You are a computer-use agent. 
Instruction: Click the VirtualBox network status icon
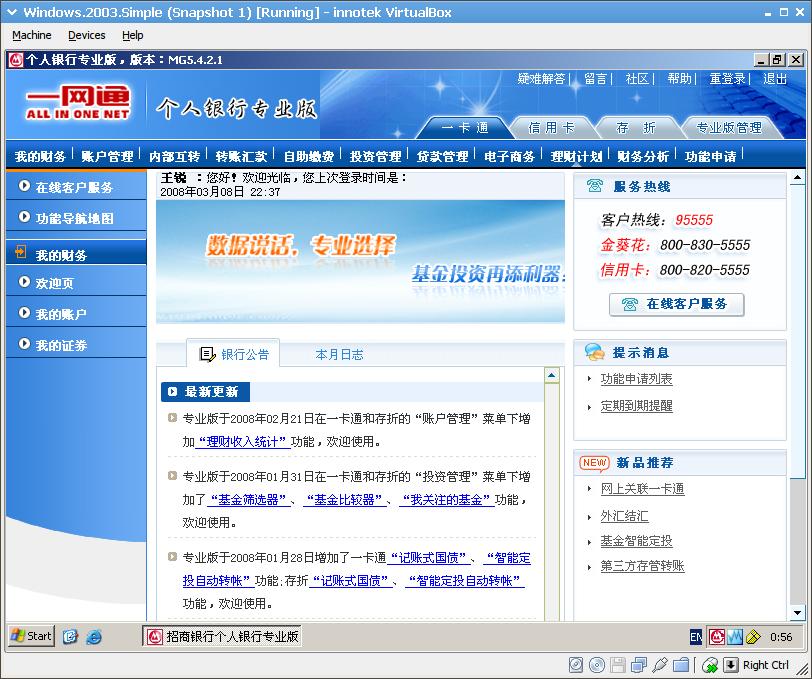click(639, 664)
